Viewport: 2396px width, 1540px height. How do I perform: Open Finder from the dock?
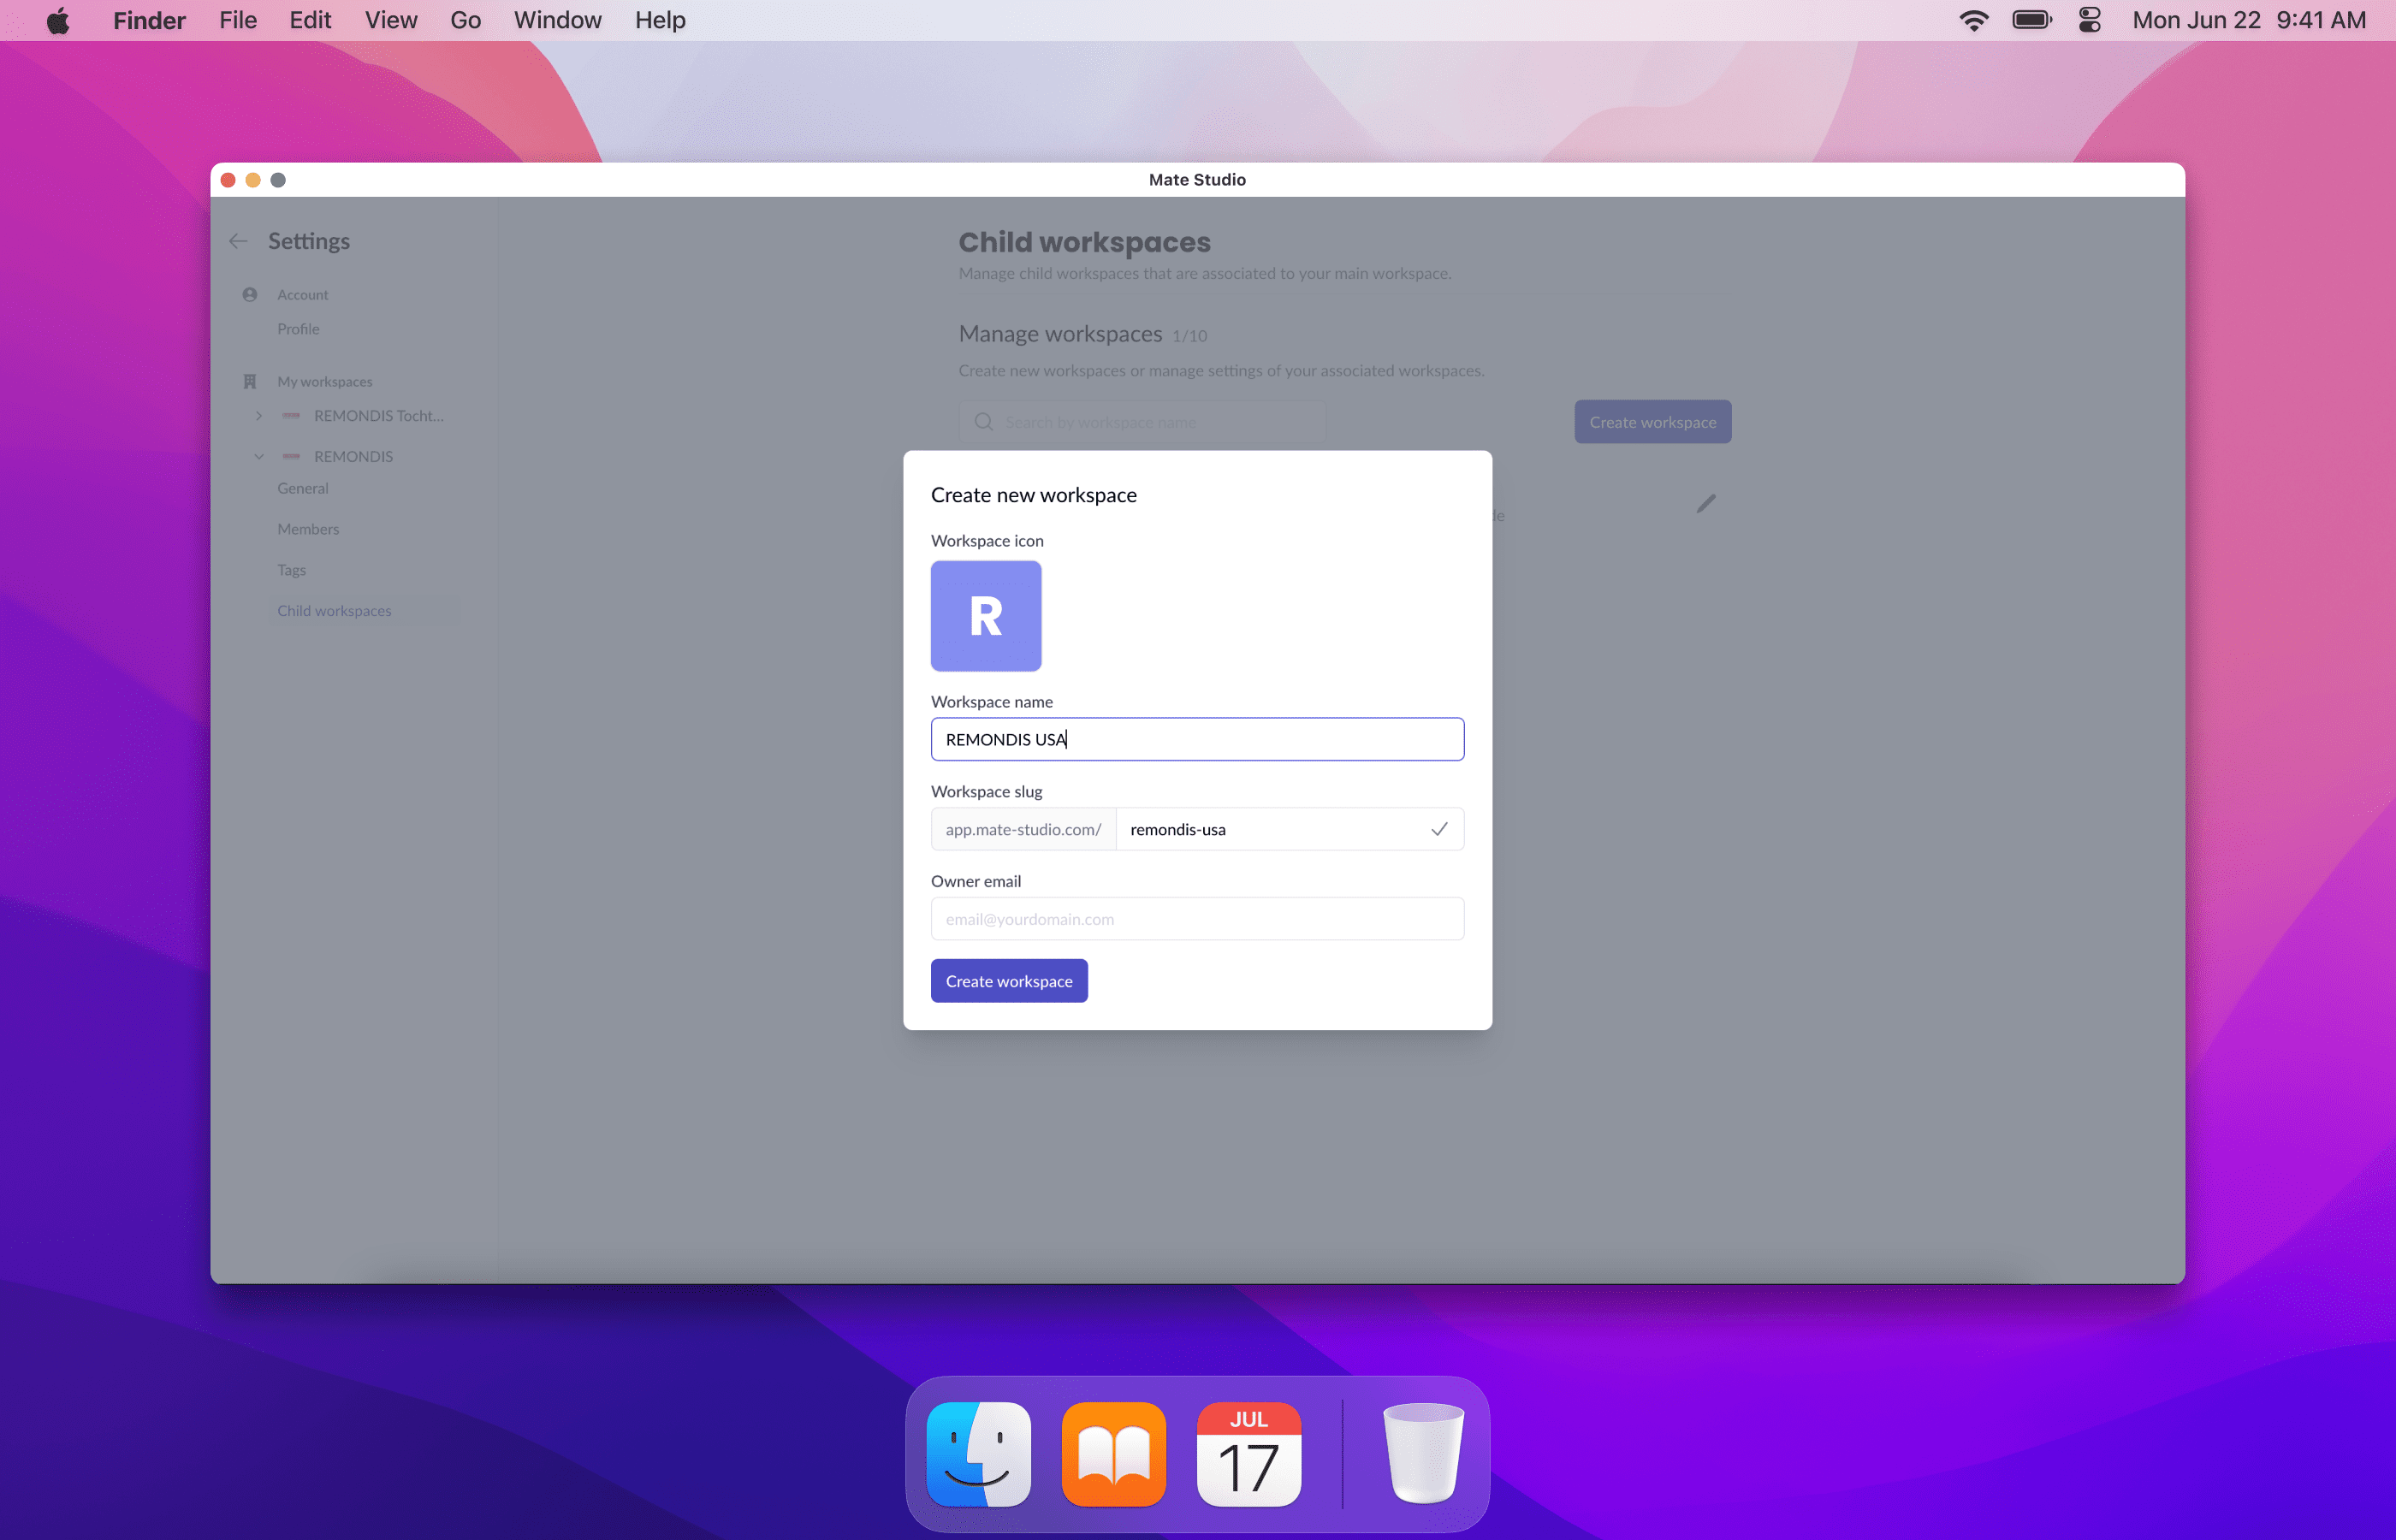tap(978, 1454)
